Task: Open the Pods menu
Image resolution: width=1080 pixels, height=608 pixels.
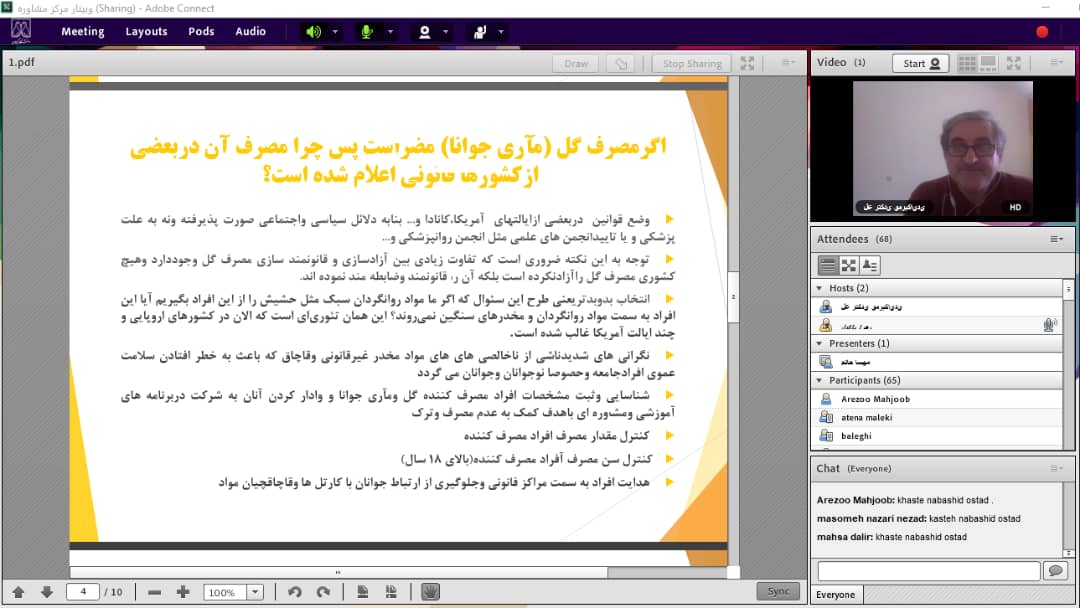Action: point(201,31)
